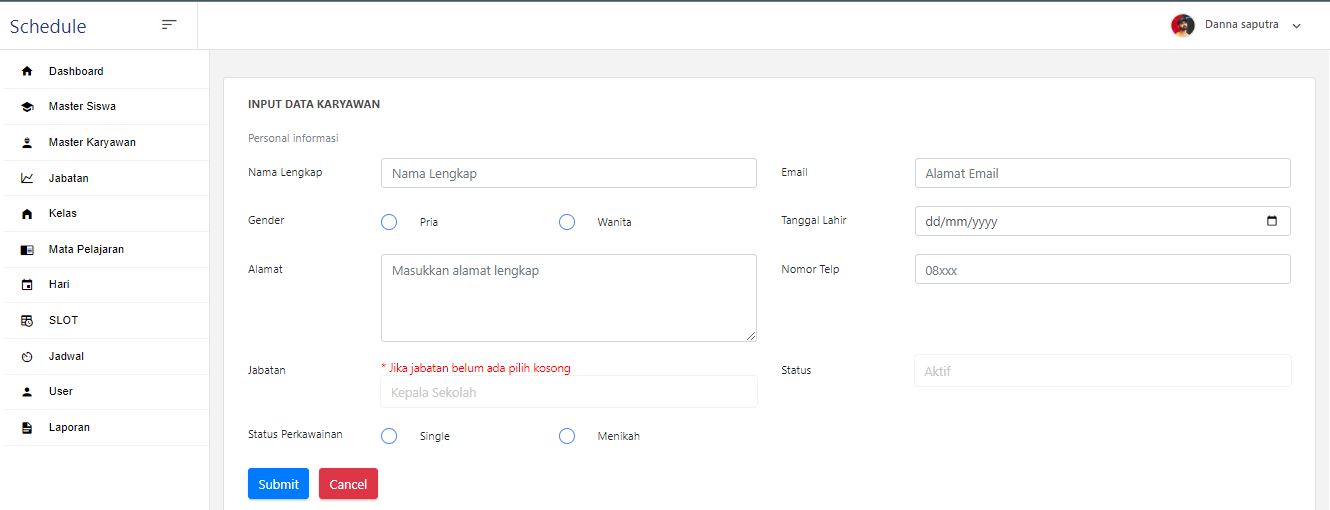This screenshot has width=1330, height=510.
Task: Select the Pria gender radio button
Action: 389,222
